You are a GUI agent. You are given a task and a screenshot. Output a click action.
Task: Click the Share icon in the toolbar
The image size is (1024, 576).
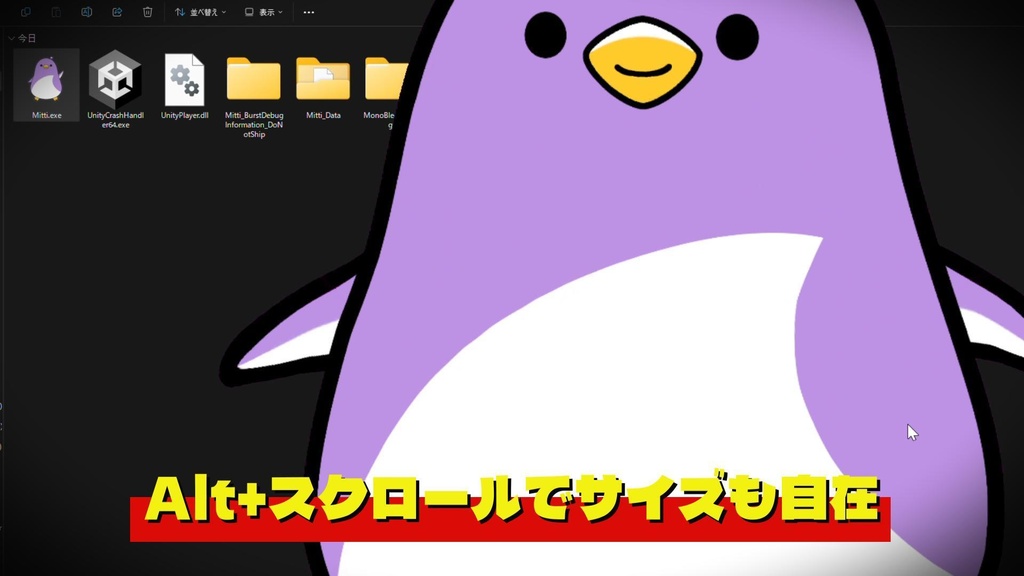pos(117,12)
